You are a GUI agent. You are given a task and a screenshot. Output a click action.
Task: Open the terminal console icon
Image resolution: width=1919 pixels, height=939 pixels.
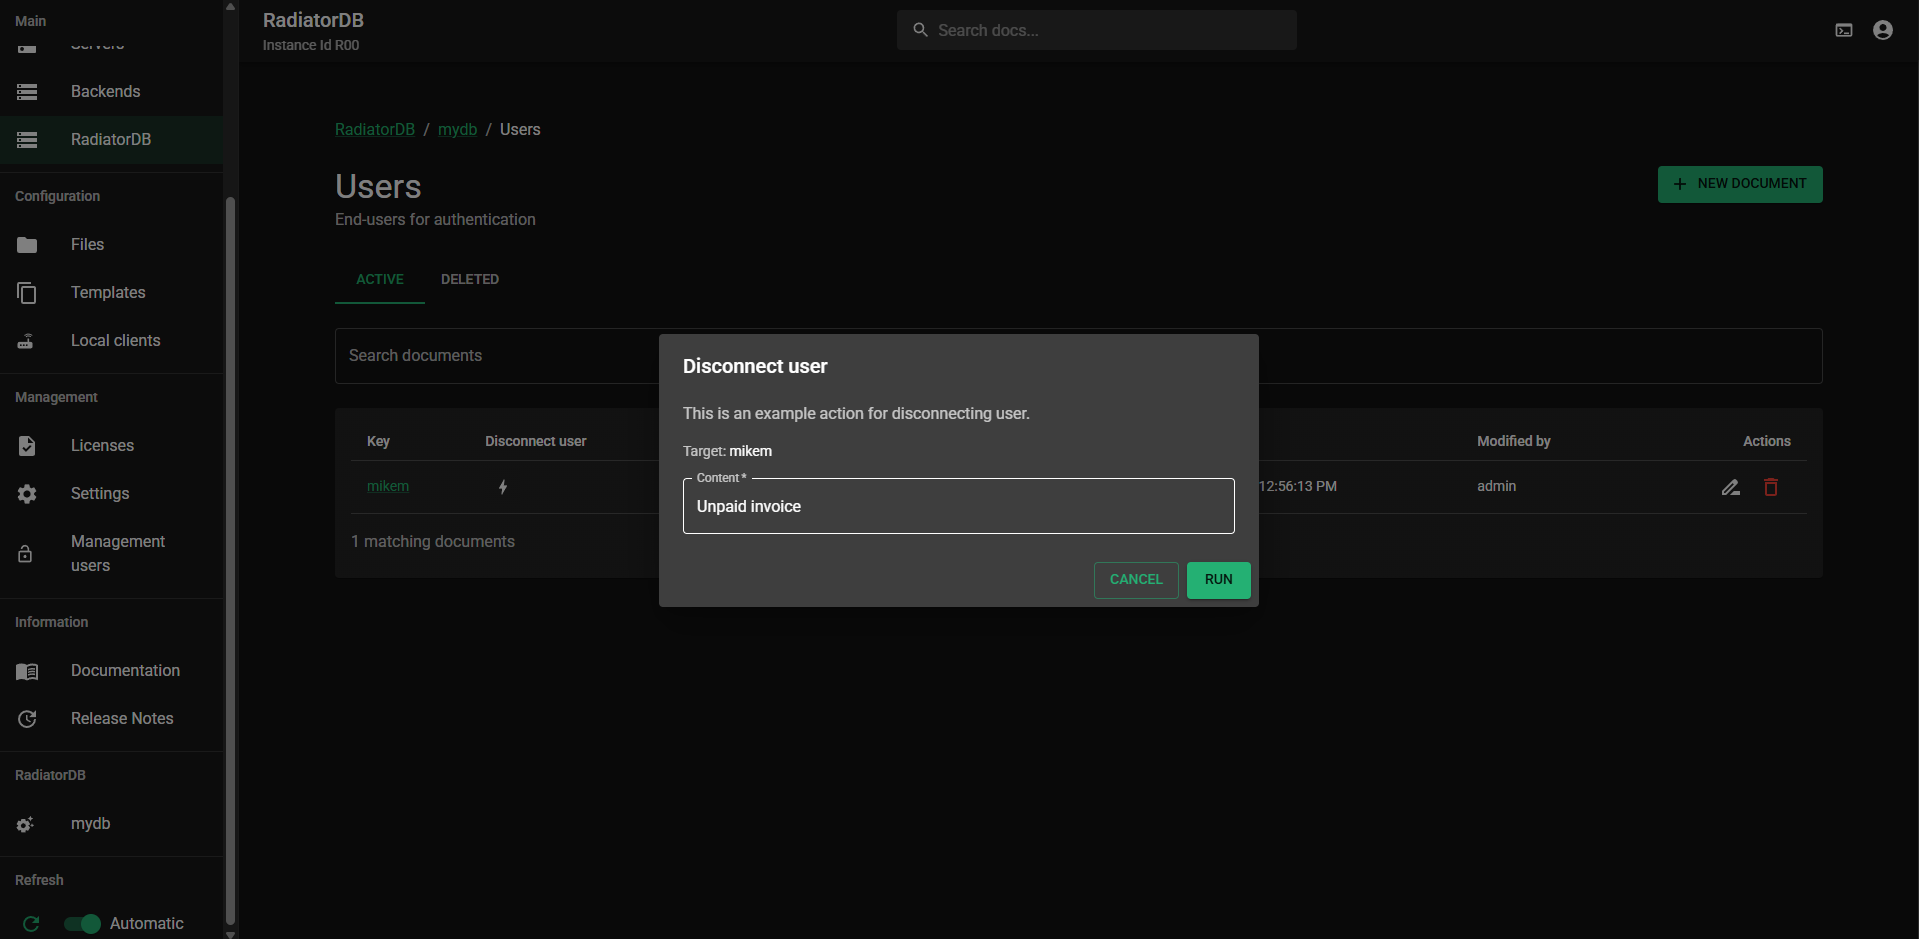click(x=1844, y=30)
